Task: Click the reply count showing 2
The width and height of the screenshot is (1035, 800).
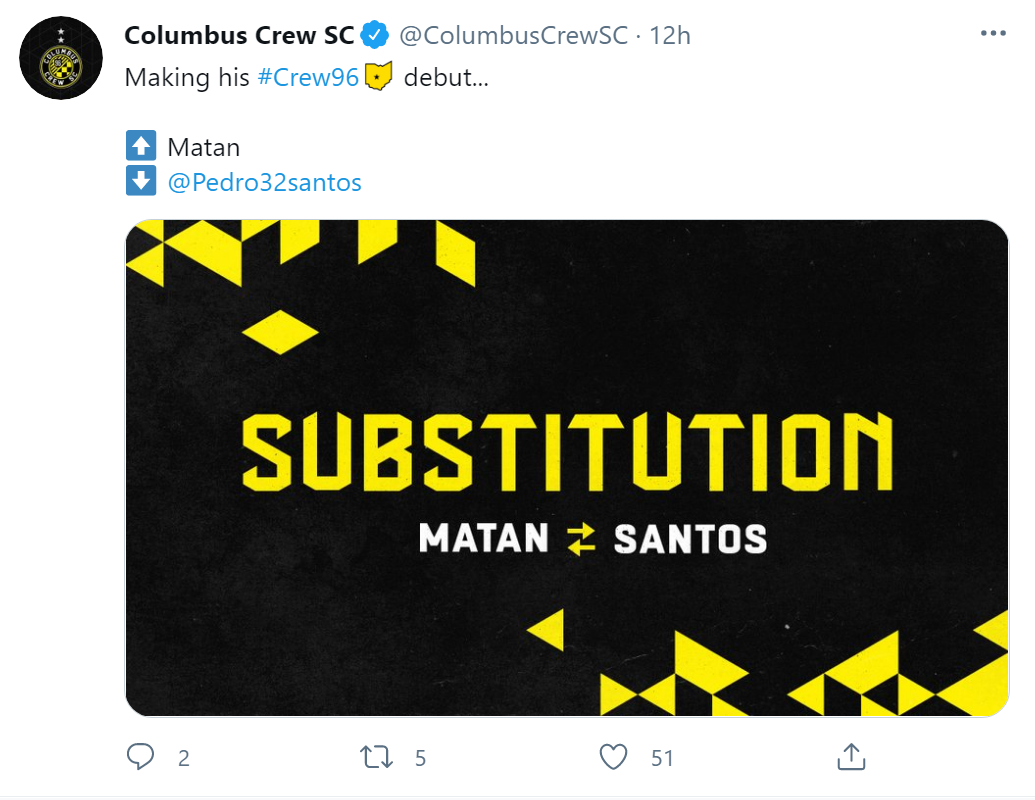Action: tap(182, 758)
